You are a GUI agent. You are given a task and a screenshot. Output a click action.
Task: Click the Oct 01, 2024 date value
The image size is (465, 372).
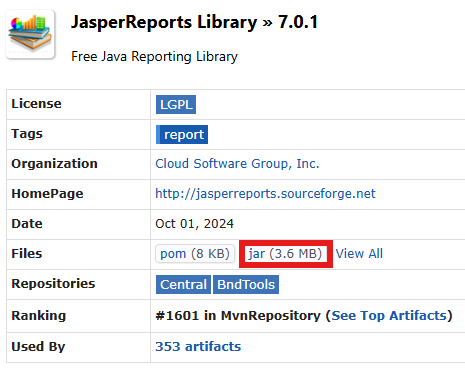click(x=195, y=224)
